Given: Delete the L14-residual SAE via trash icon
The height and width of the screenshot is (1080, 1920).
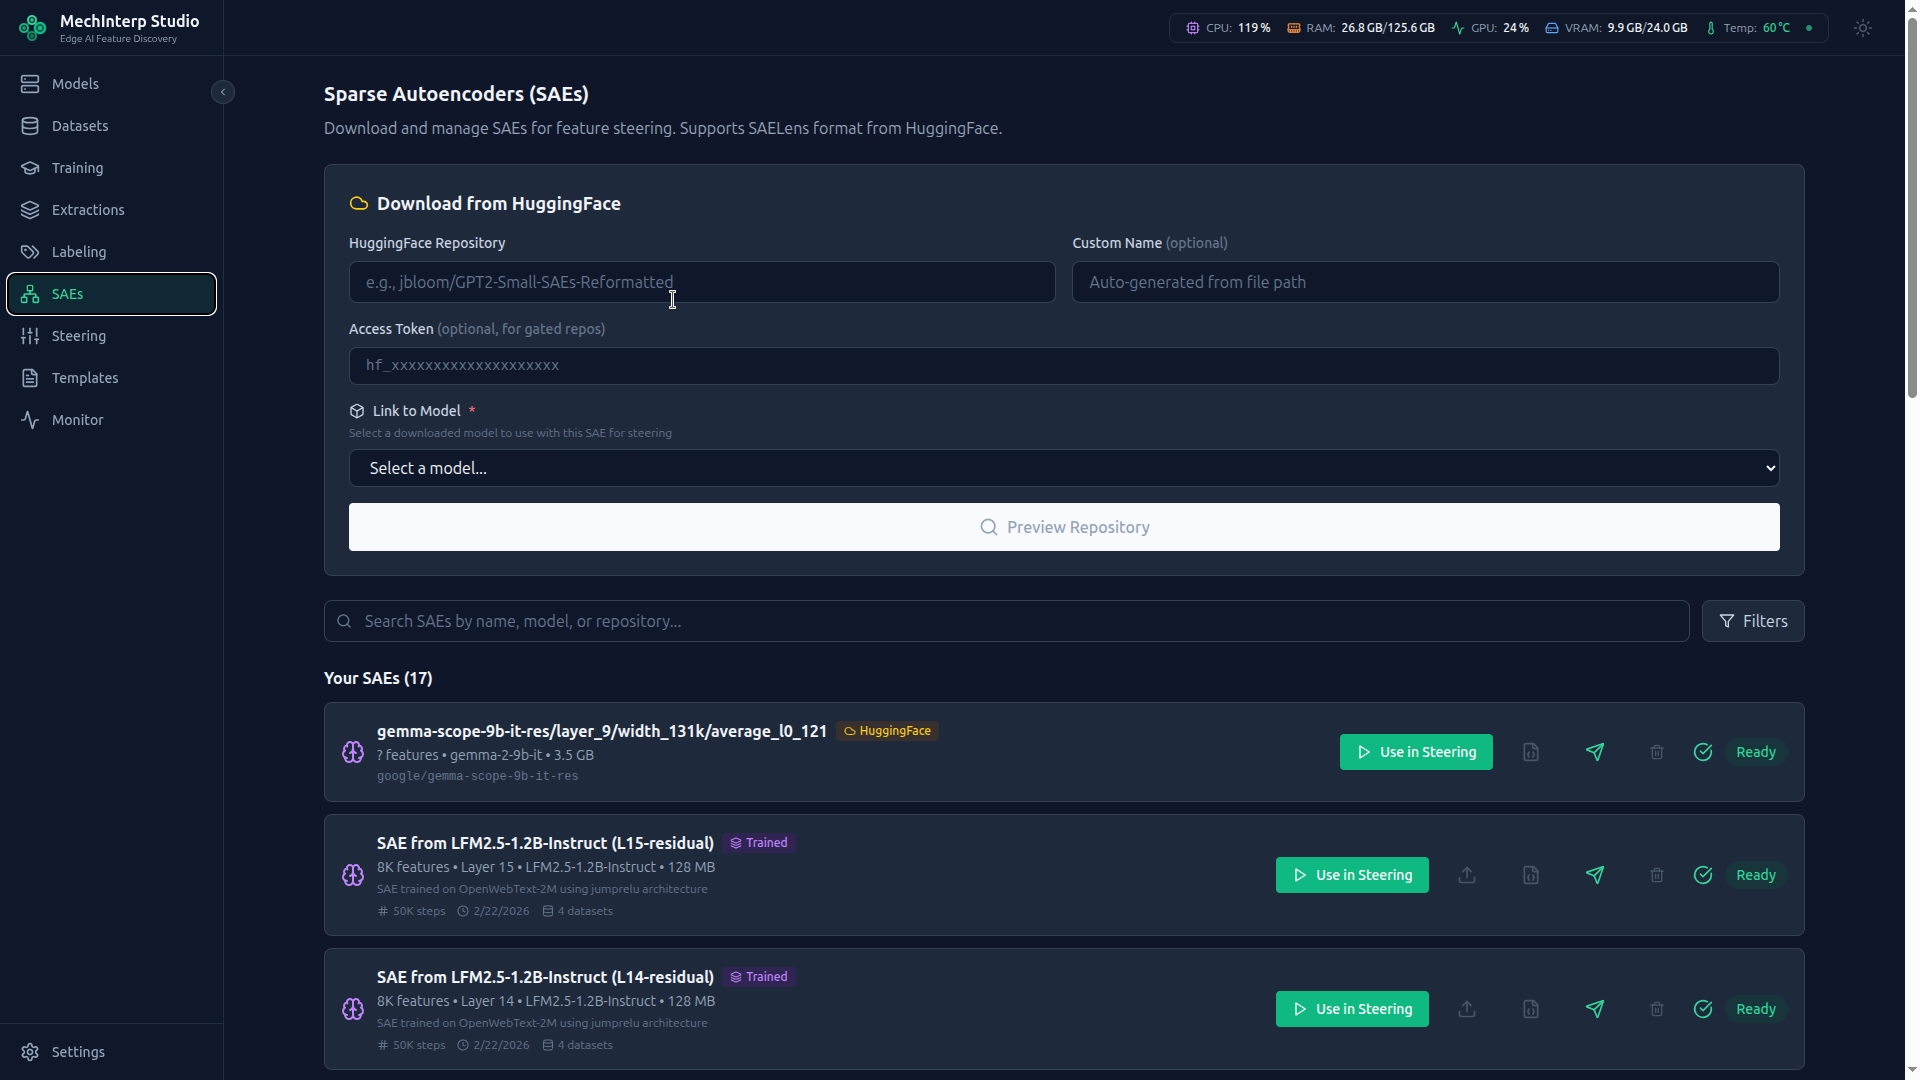Looking at the screenshot, I should pos(1657,1009).
